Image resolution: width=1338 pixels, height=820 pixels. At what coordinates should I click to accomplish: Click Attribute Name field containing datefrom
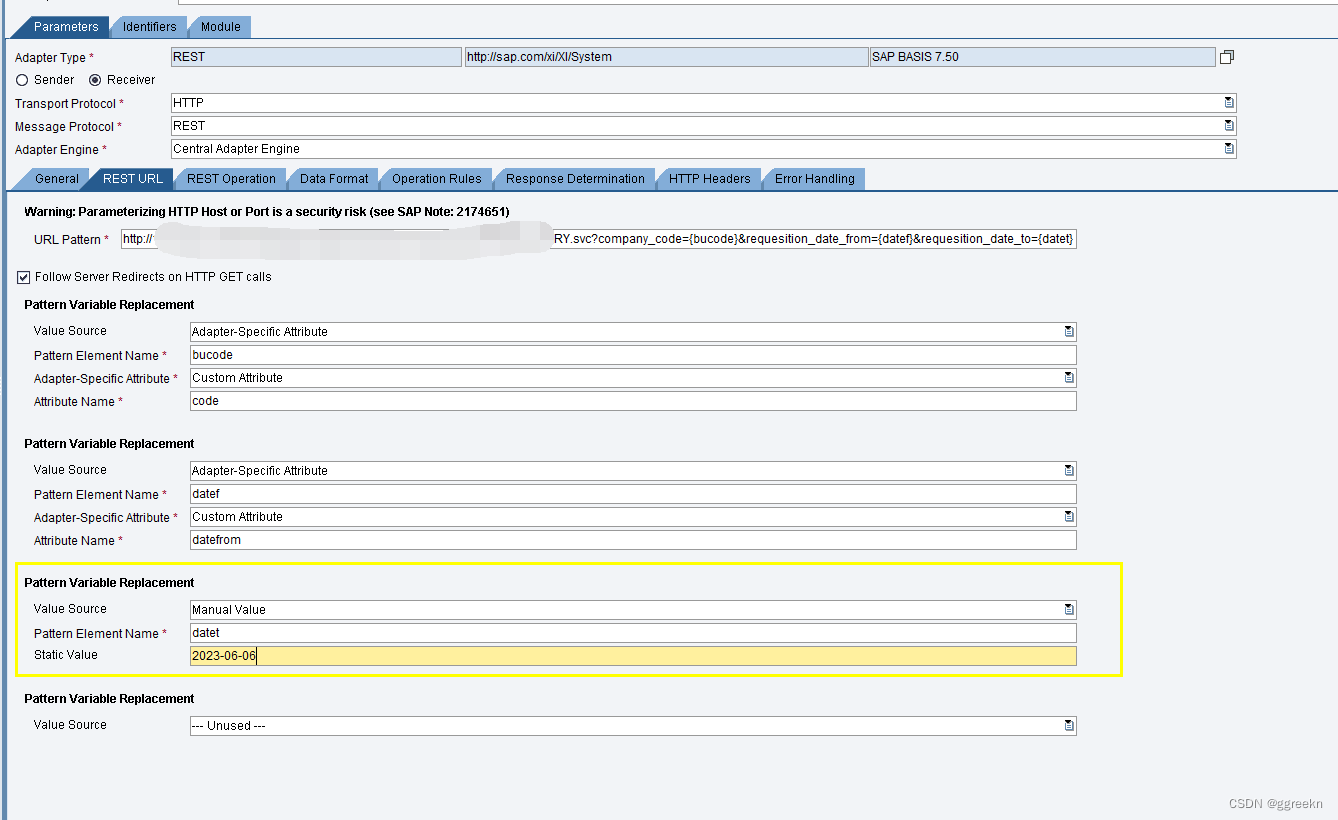633,540
